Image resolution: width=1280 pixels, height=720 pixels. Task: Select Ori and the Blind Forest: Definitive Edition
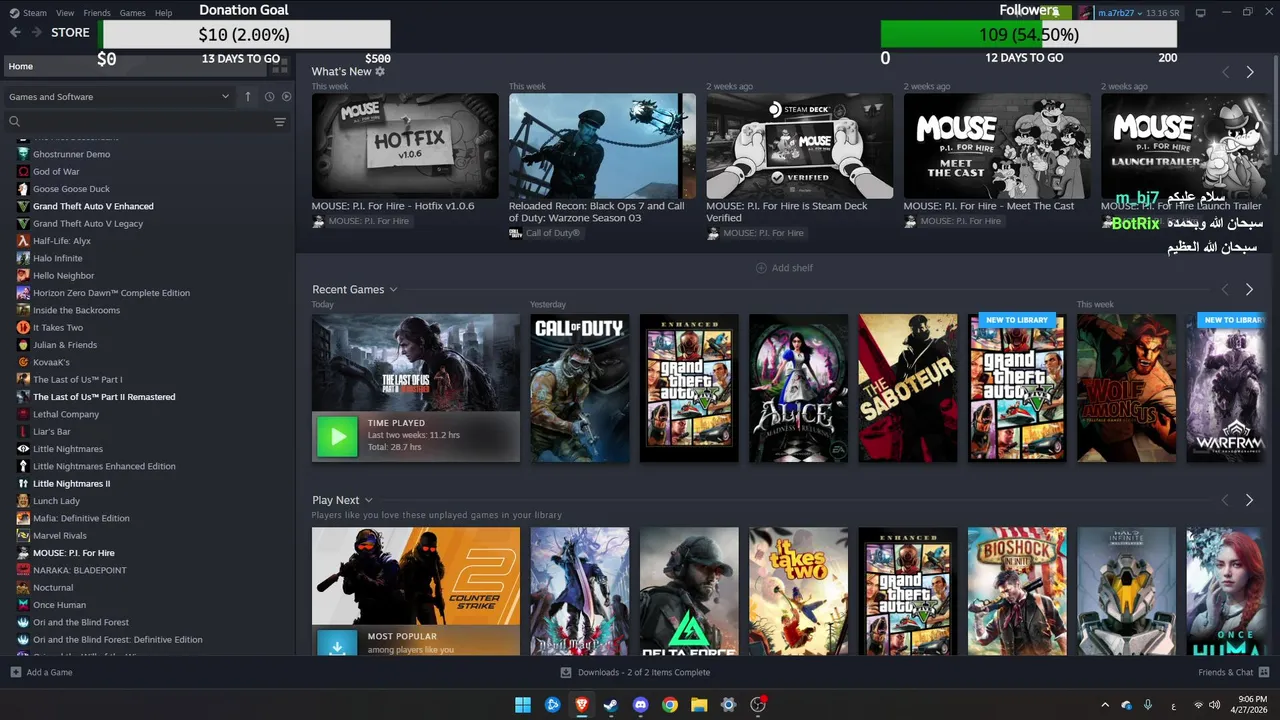118,639
